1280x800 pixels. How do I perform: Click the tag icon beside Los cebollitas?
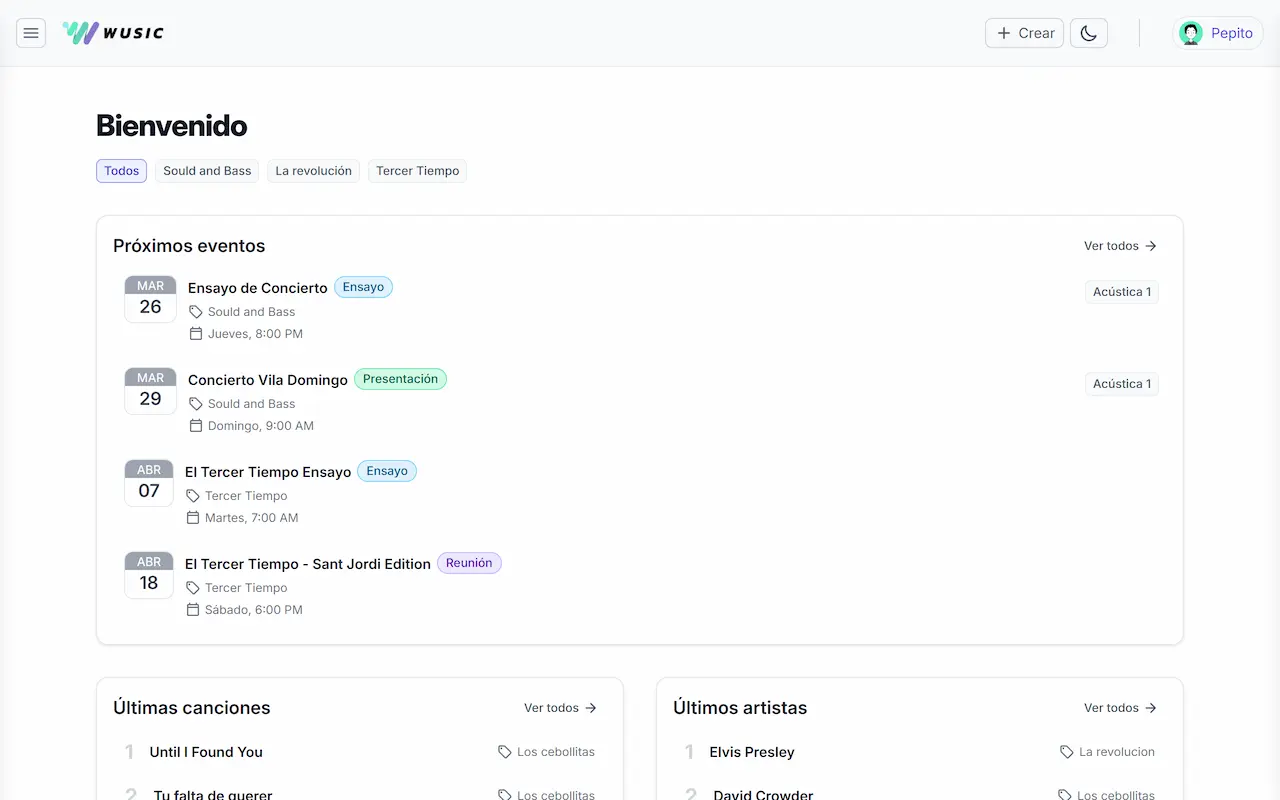tap(502, 751)
